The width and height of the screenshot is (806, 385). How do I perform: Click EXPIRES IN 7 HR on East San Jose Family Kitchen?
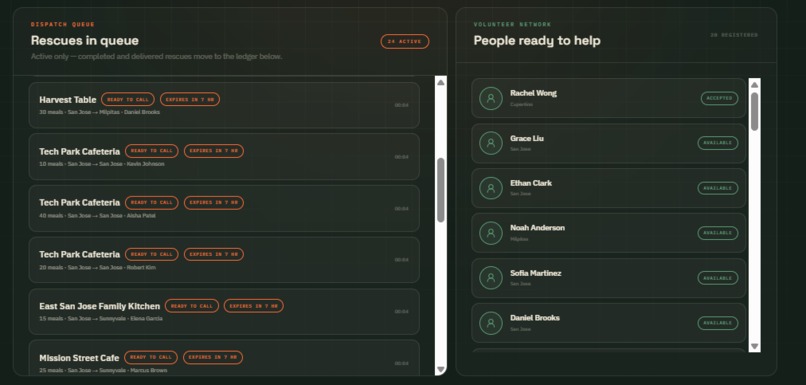253,306
